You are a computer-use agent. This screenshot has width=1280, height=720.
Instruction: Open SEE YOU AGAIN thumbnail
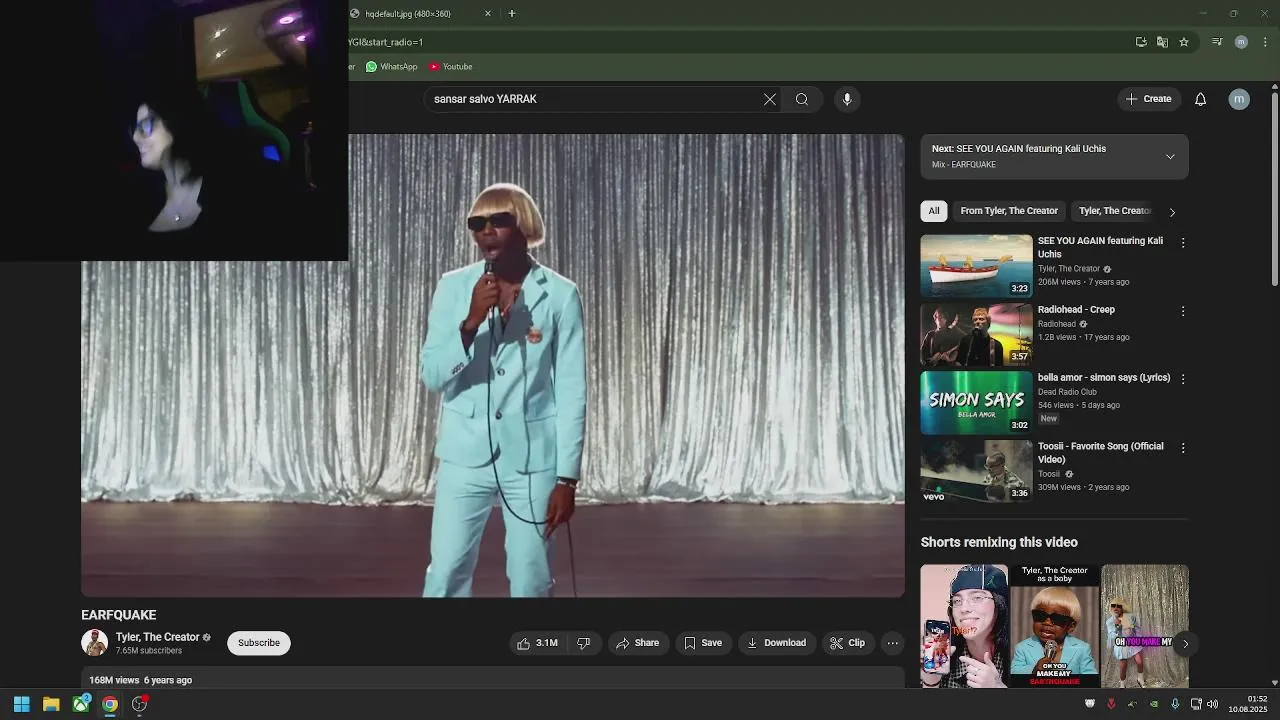click(976, 266)
